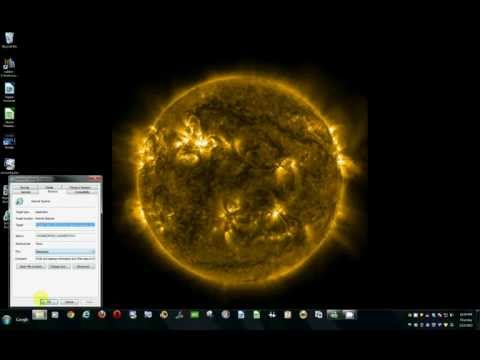Click the taskbar clock and date
The height and width of the screenshot is (360, 480).
point(466,320)
